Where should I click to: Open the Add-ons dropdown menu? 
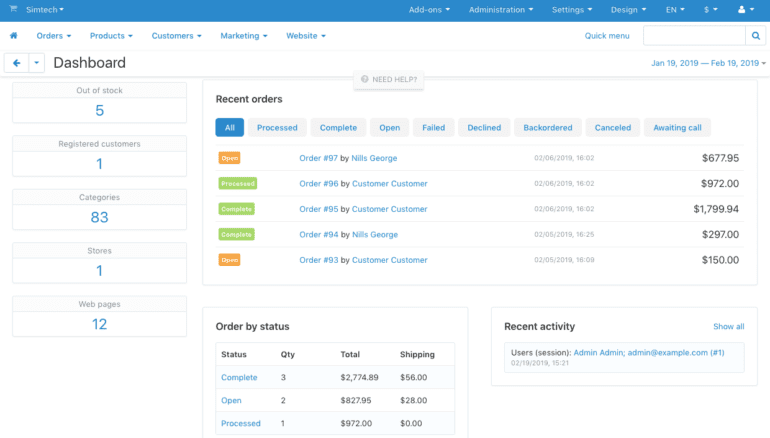click(x=429, y=10)
